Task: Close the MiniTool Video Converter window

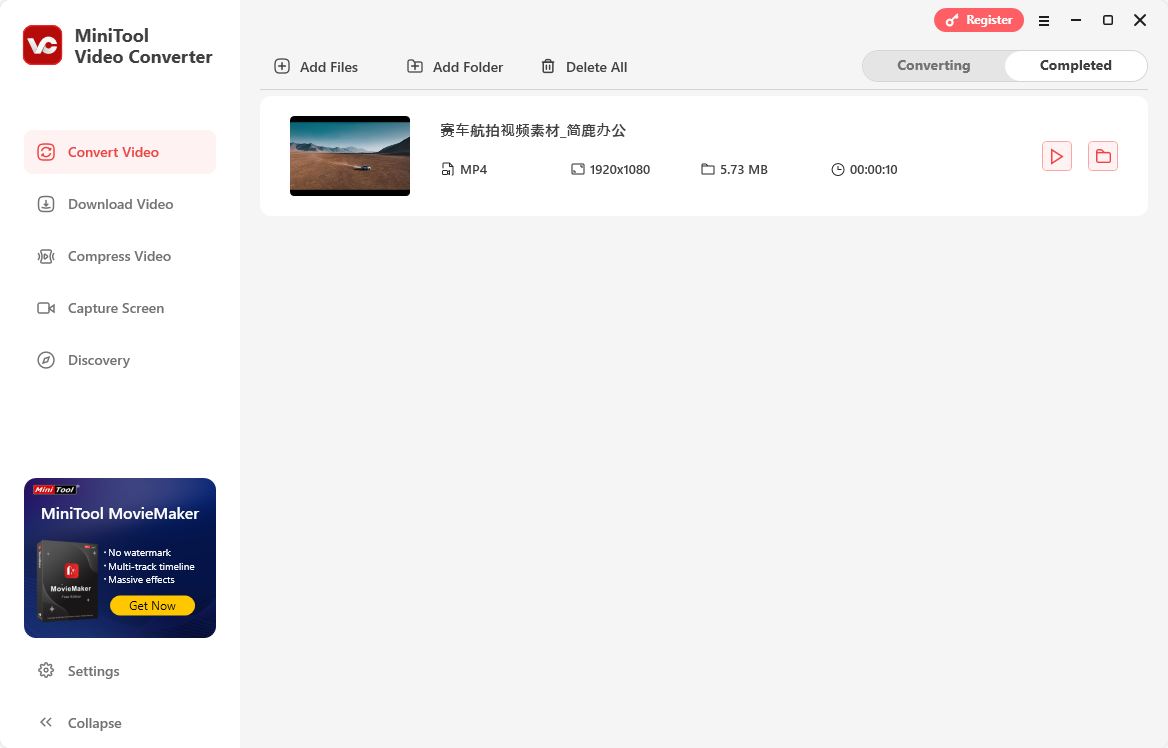Action: [x=1140, y=20]
